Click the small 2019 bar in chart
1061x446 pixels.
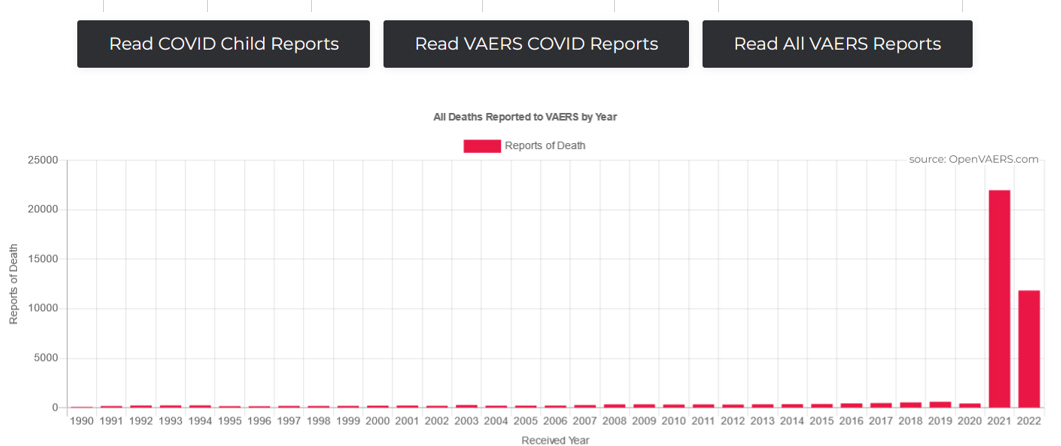tap(940, 405)
